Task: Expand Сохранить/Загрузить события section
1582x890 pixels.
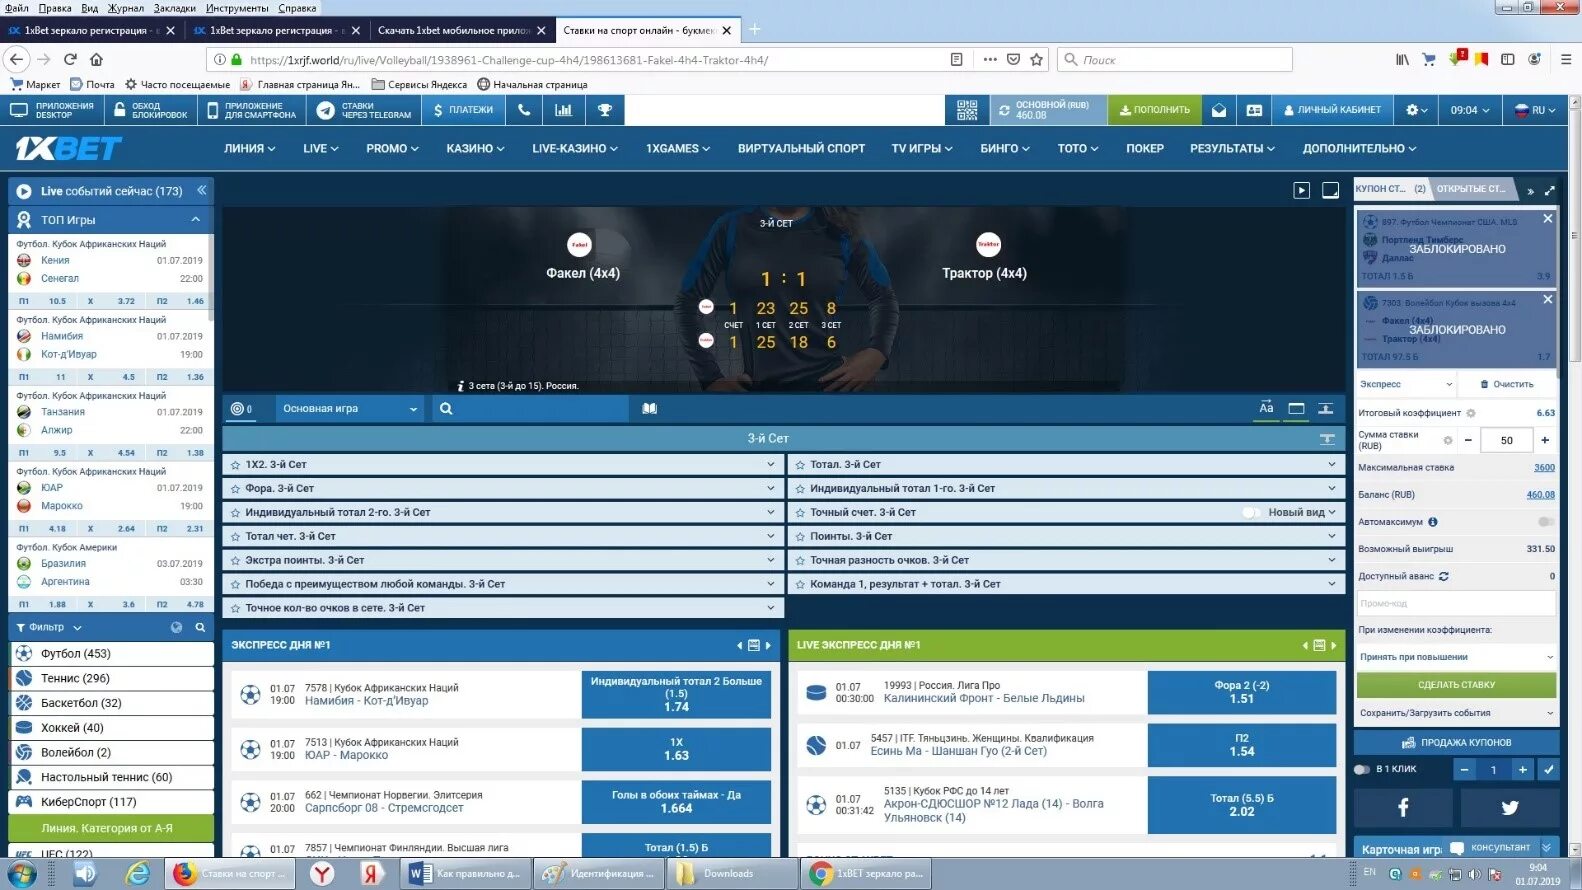Action: pyautogui.click(x=1456, y=713)
